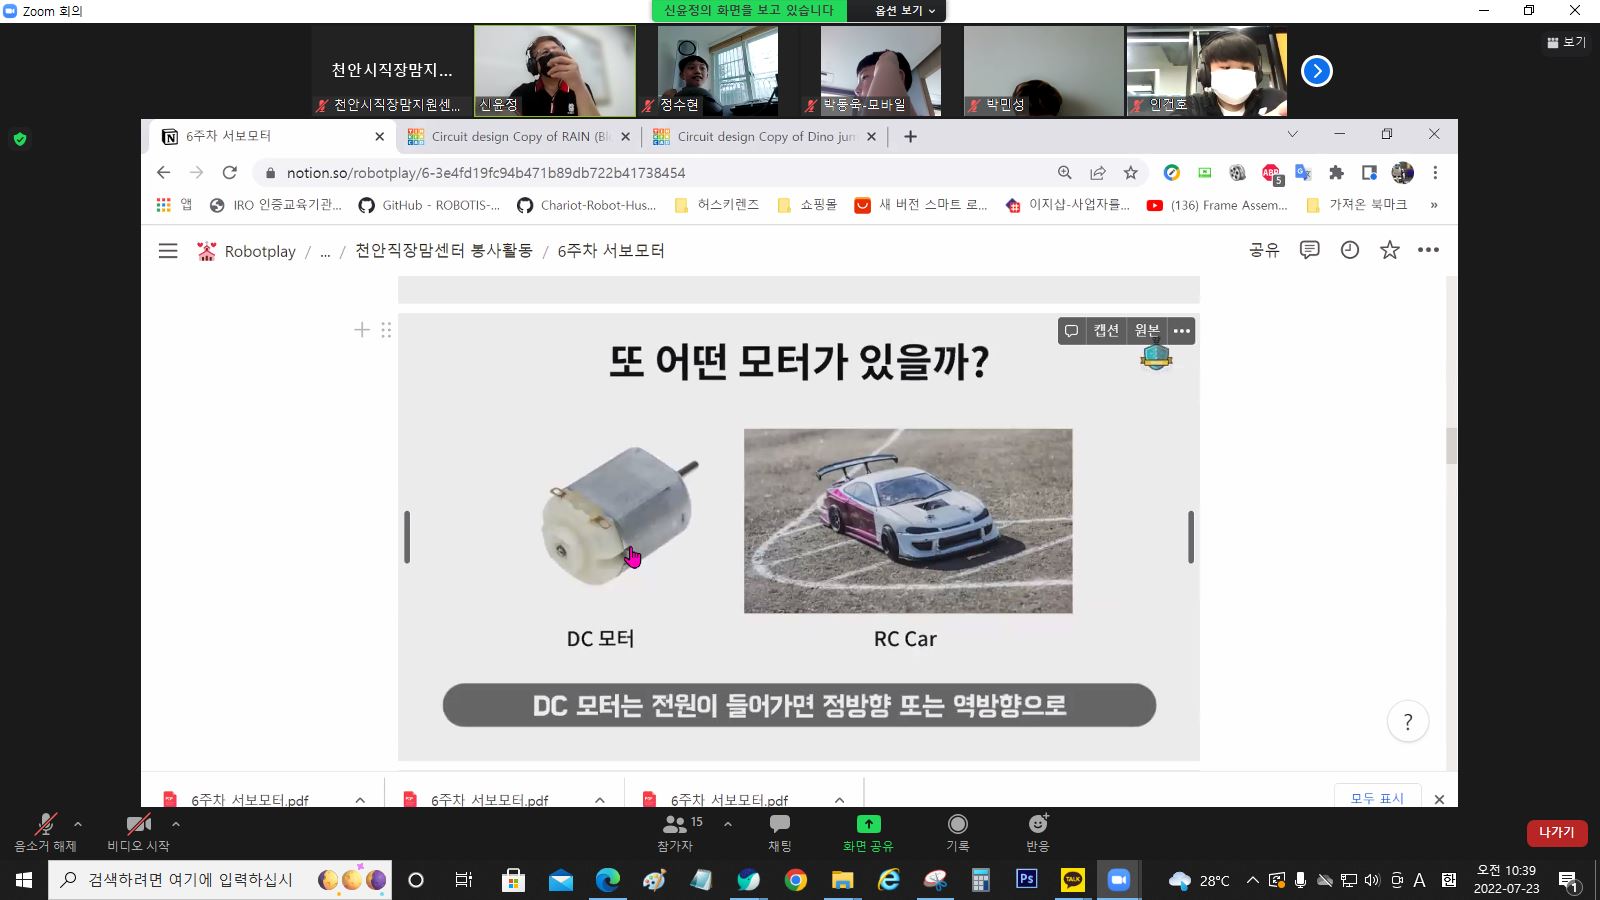Favorite the Notion page with star

pyautogui.click(x=1390, y=250)
